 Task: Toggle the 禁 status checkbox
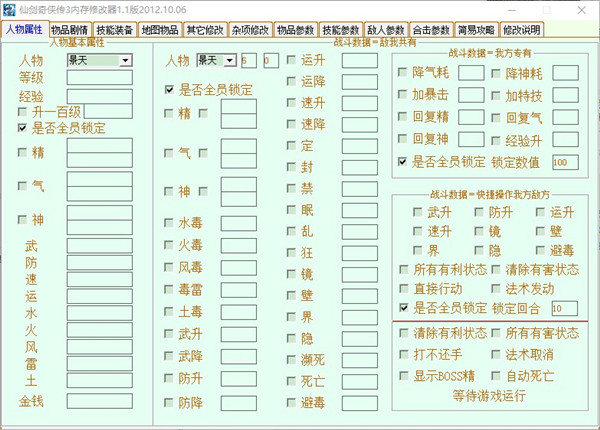(x=291, y=188)
